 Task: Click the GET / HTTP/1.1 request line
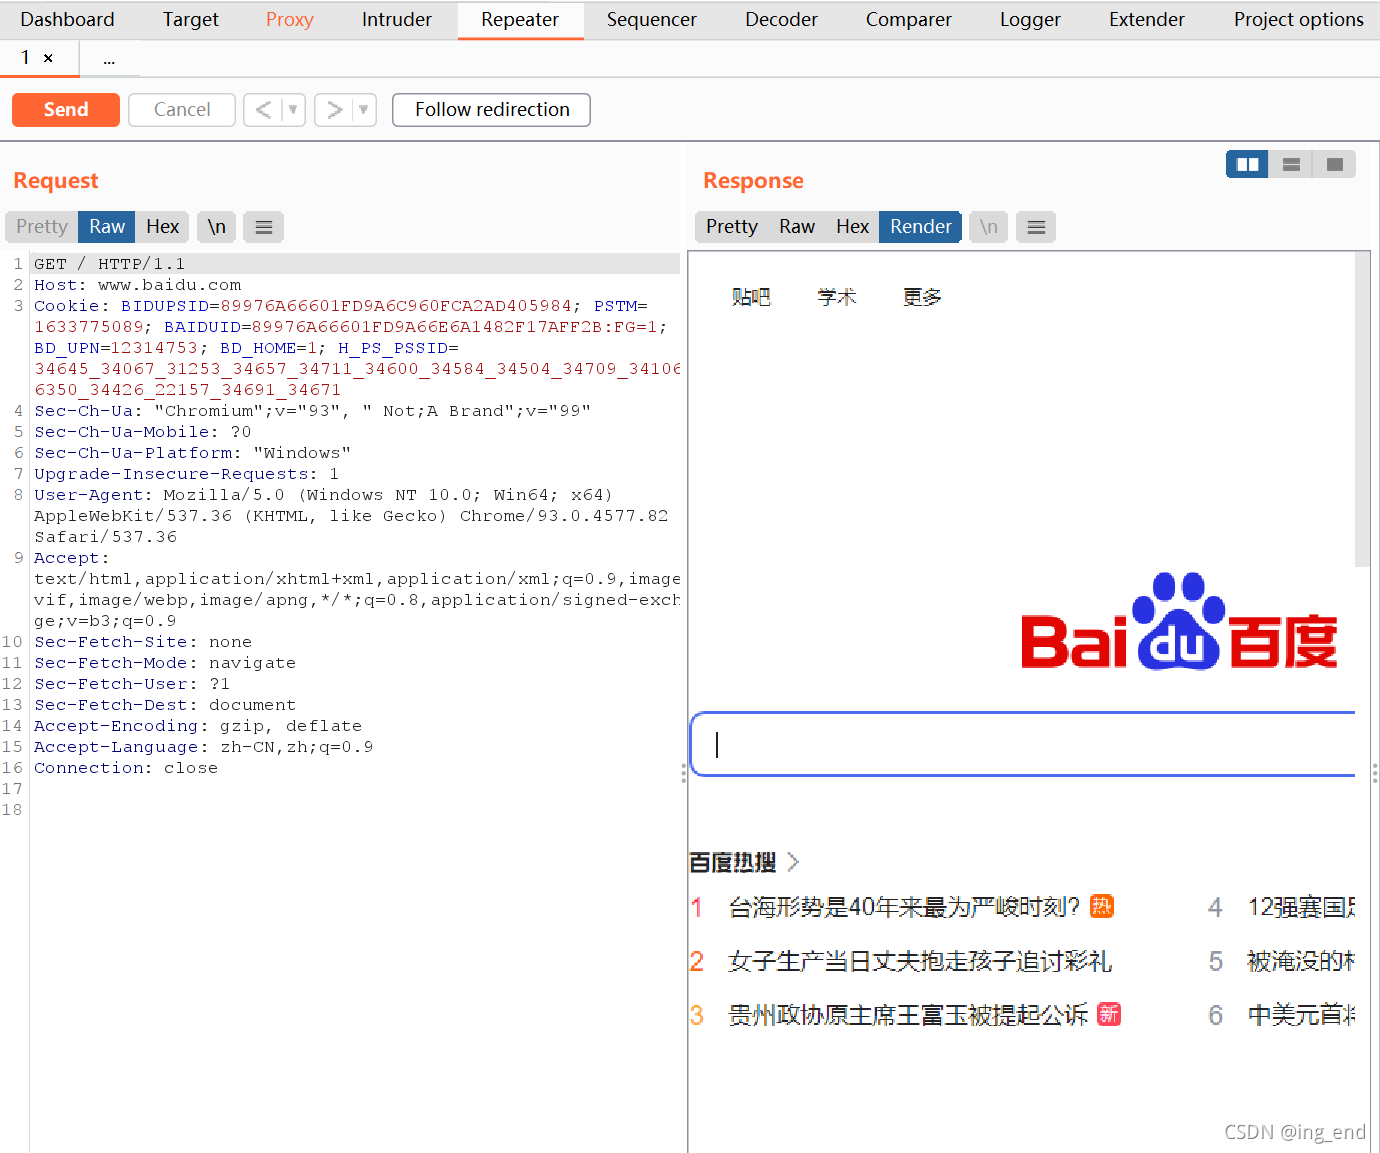pyautogui.click(x=109, y=264)
